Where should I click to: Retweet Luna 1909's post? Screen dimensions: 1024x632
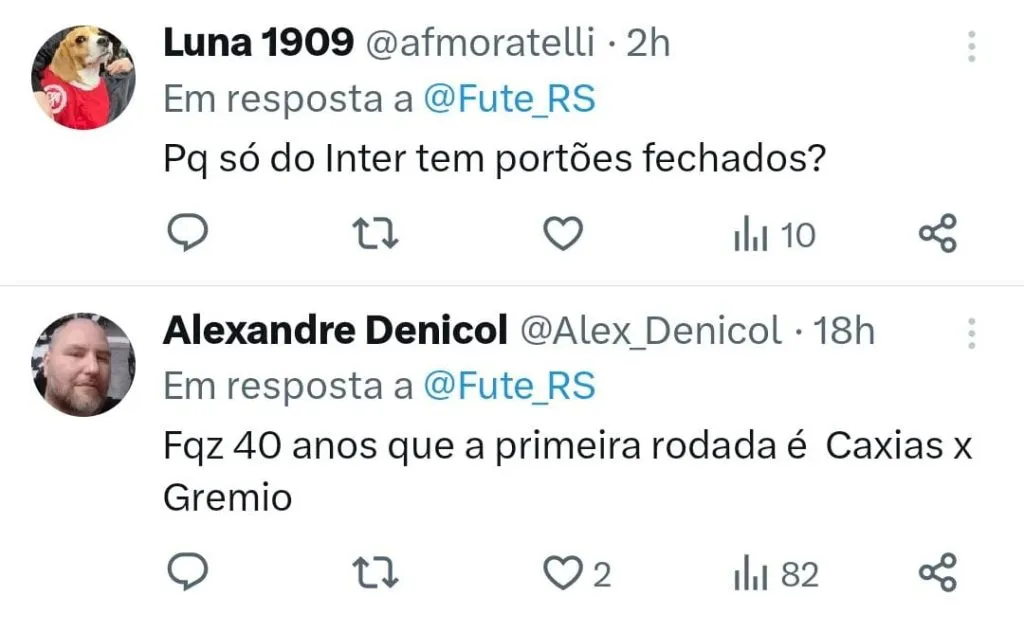[x=378, y=235]
